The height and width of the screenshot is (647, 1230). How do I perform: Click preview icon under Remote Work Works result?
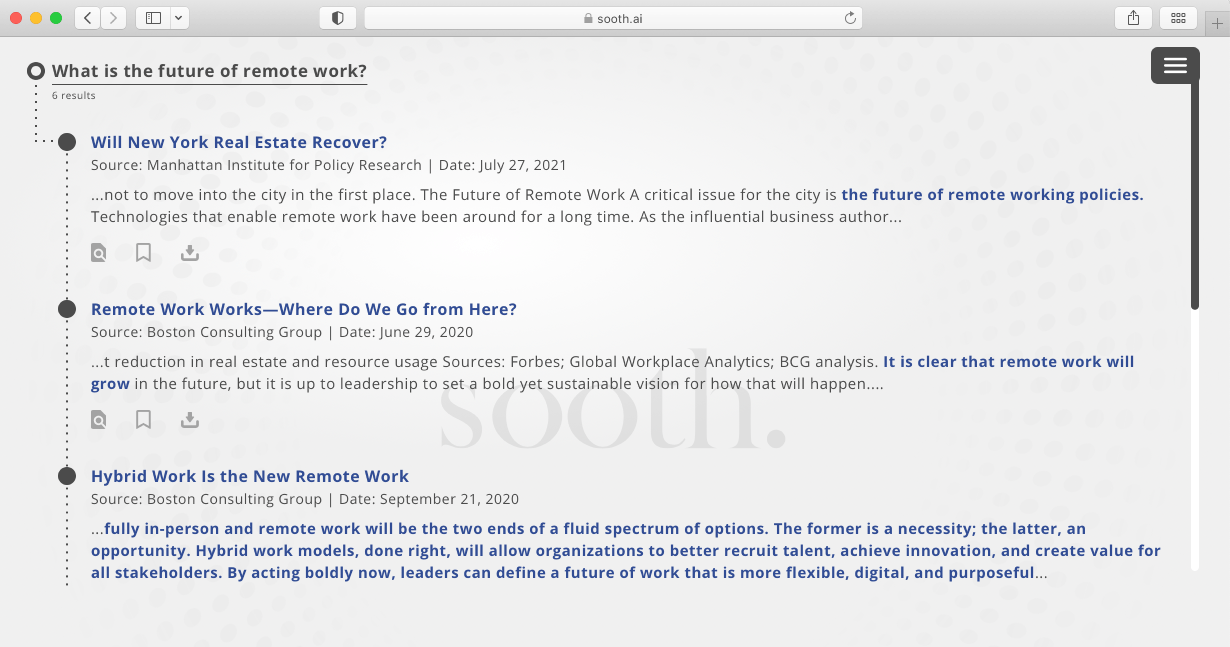click(x=98, y=420)
